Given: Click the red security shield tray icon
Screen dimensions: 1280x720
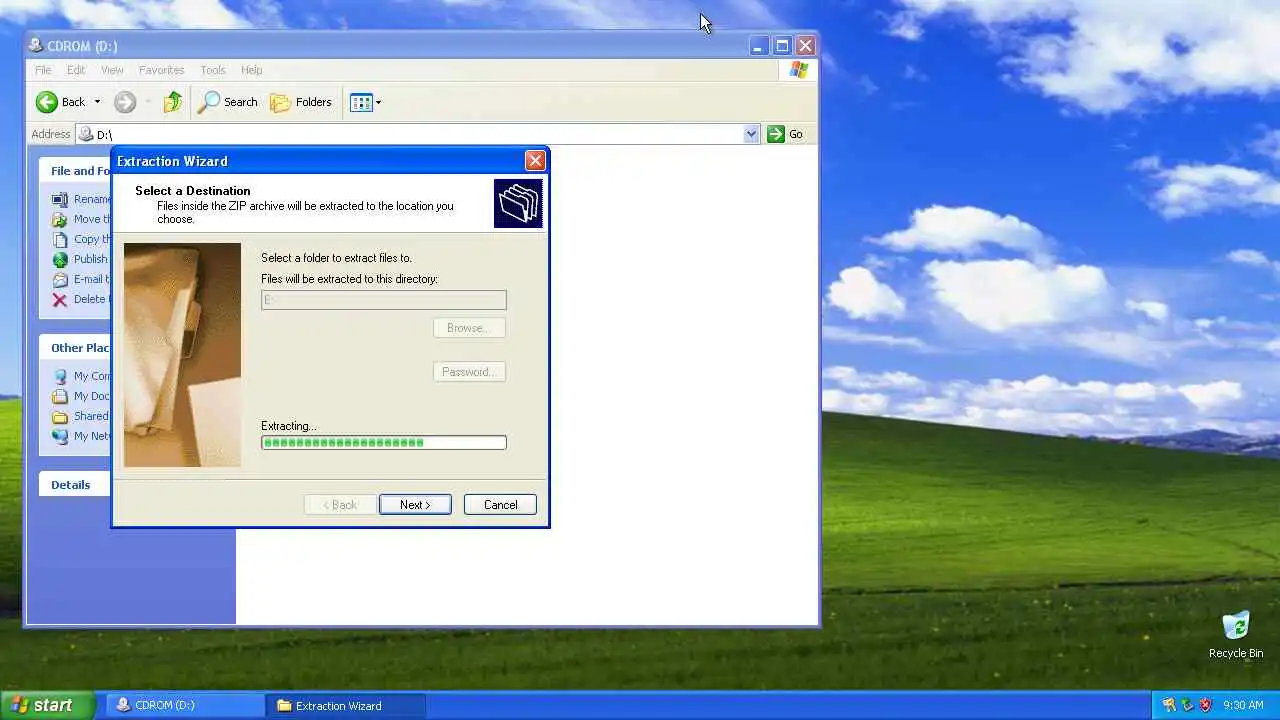Looking at the screenshot, I should click(x=1205, y=705).
